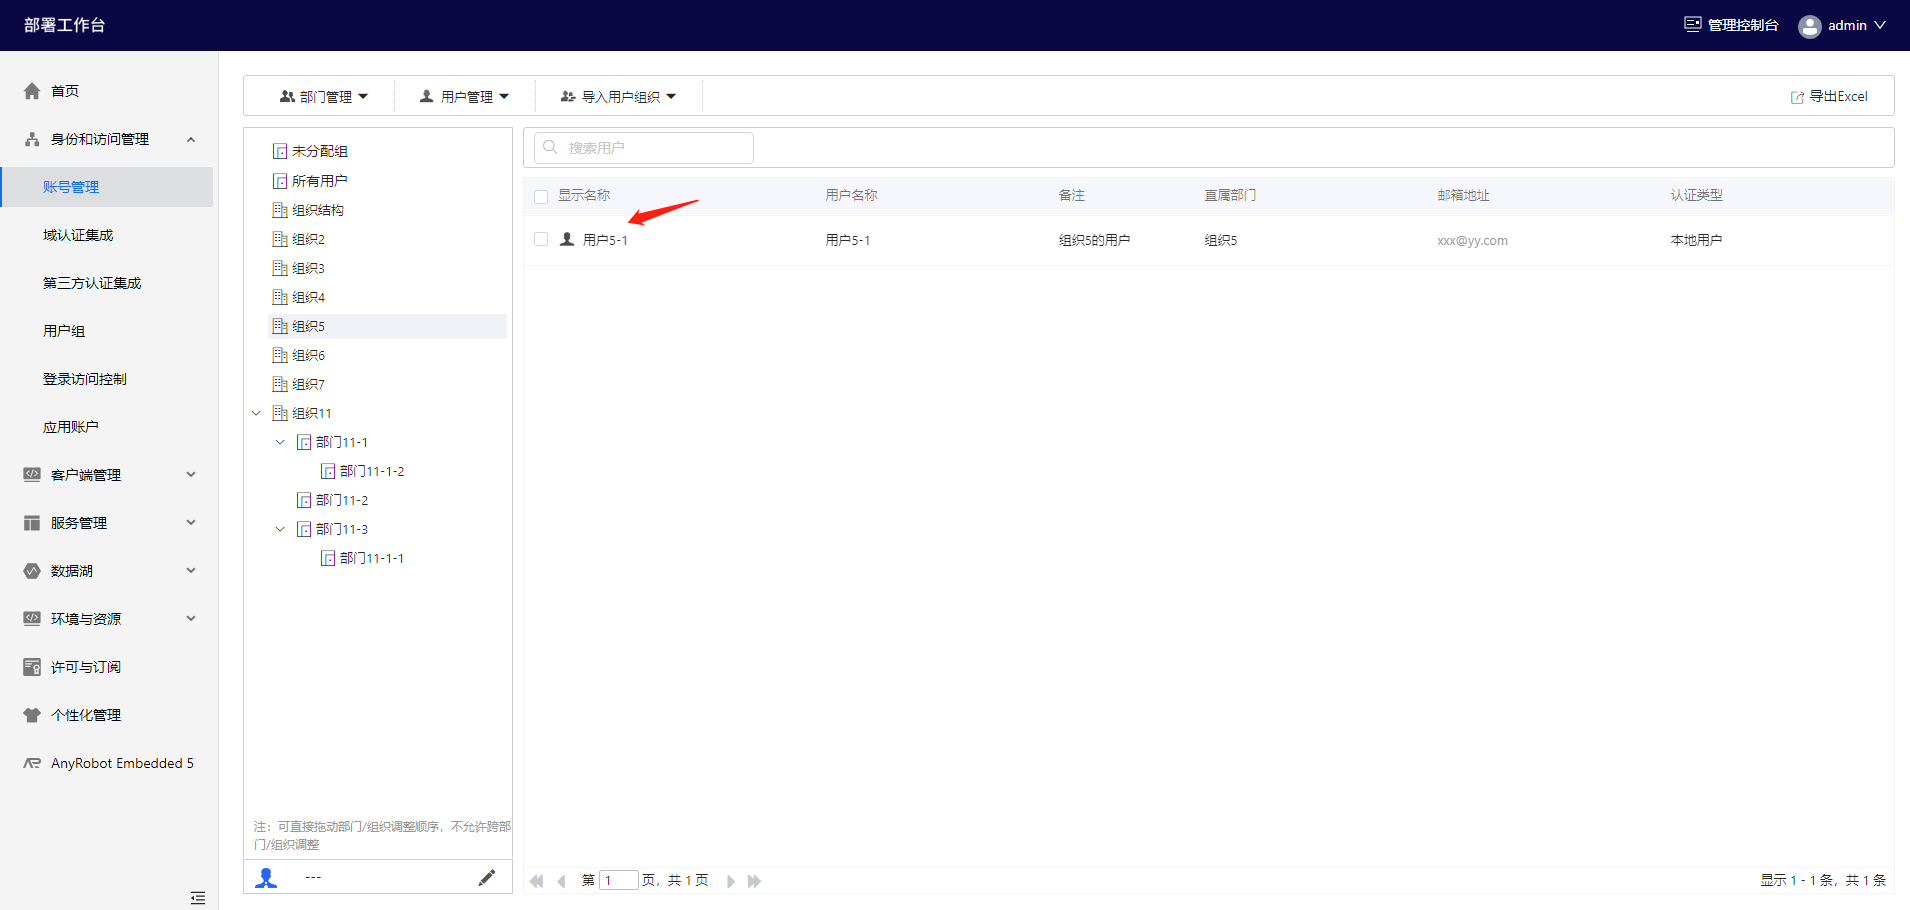Click the 客户端管理 sidebar icon
Image resolution: width=1910 pixels, height=910 pixels.
[x=32, y=475]
